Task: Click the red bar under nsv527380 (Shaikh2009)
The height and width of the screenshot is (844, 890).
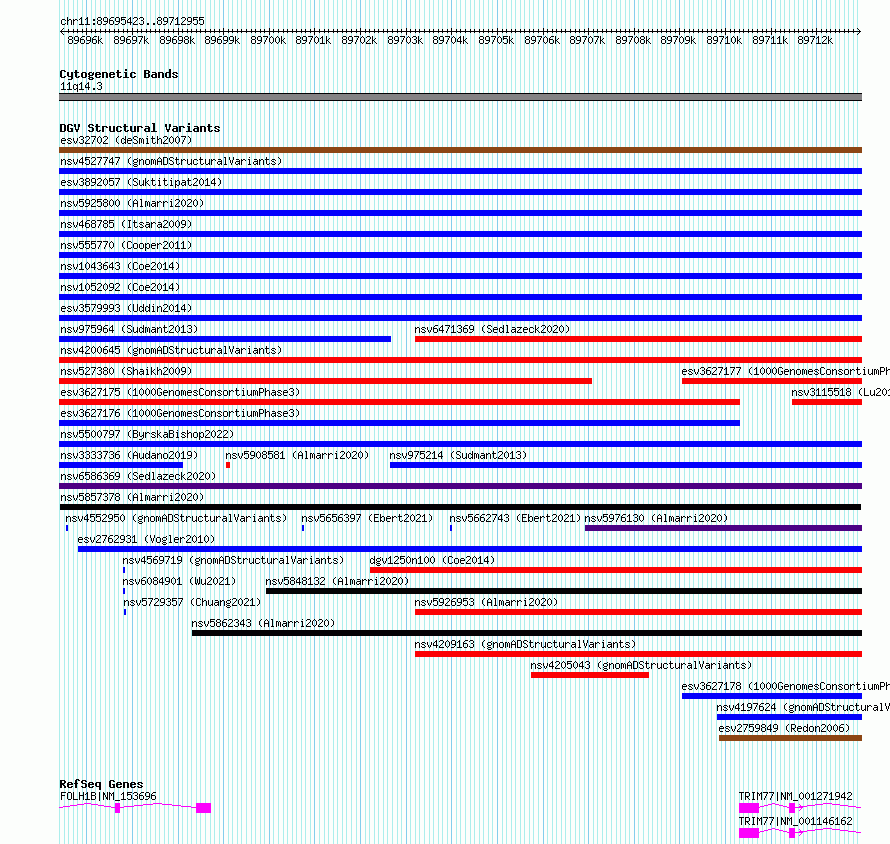Action: [325, 381]
